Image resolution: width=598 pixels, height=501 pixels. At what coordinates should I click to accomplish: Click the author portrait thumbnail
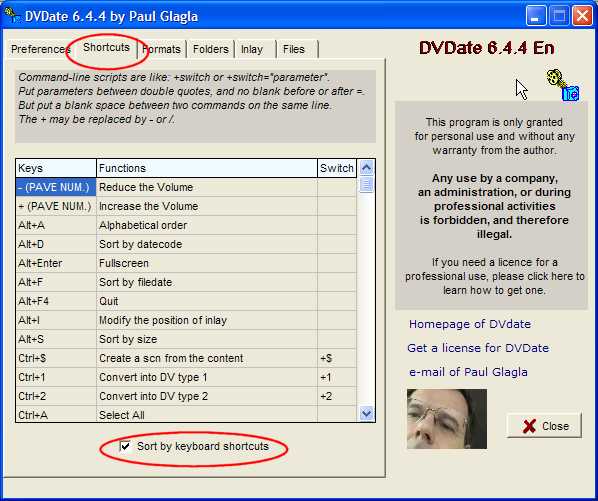pyautogui.click(x=447, y=419)
